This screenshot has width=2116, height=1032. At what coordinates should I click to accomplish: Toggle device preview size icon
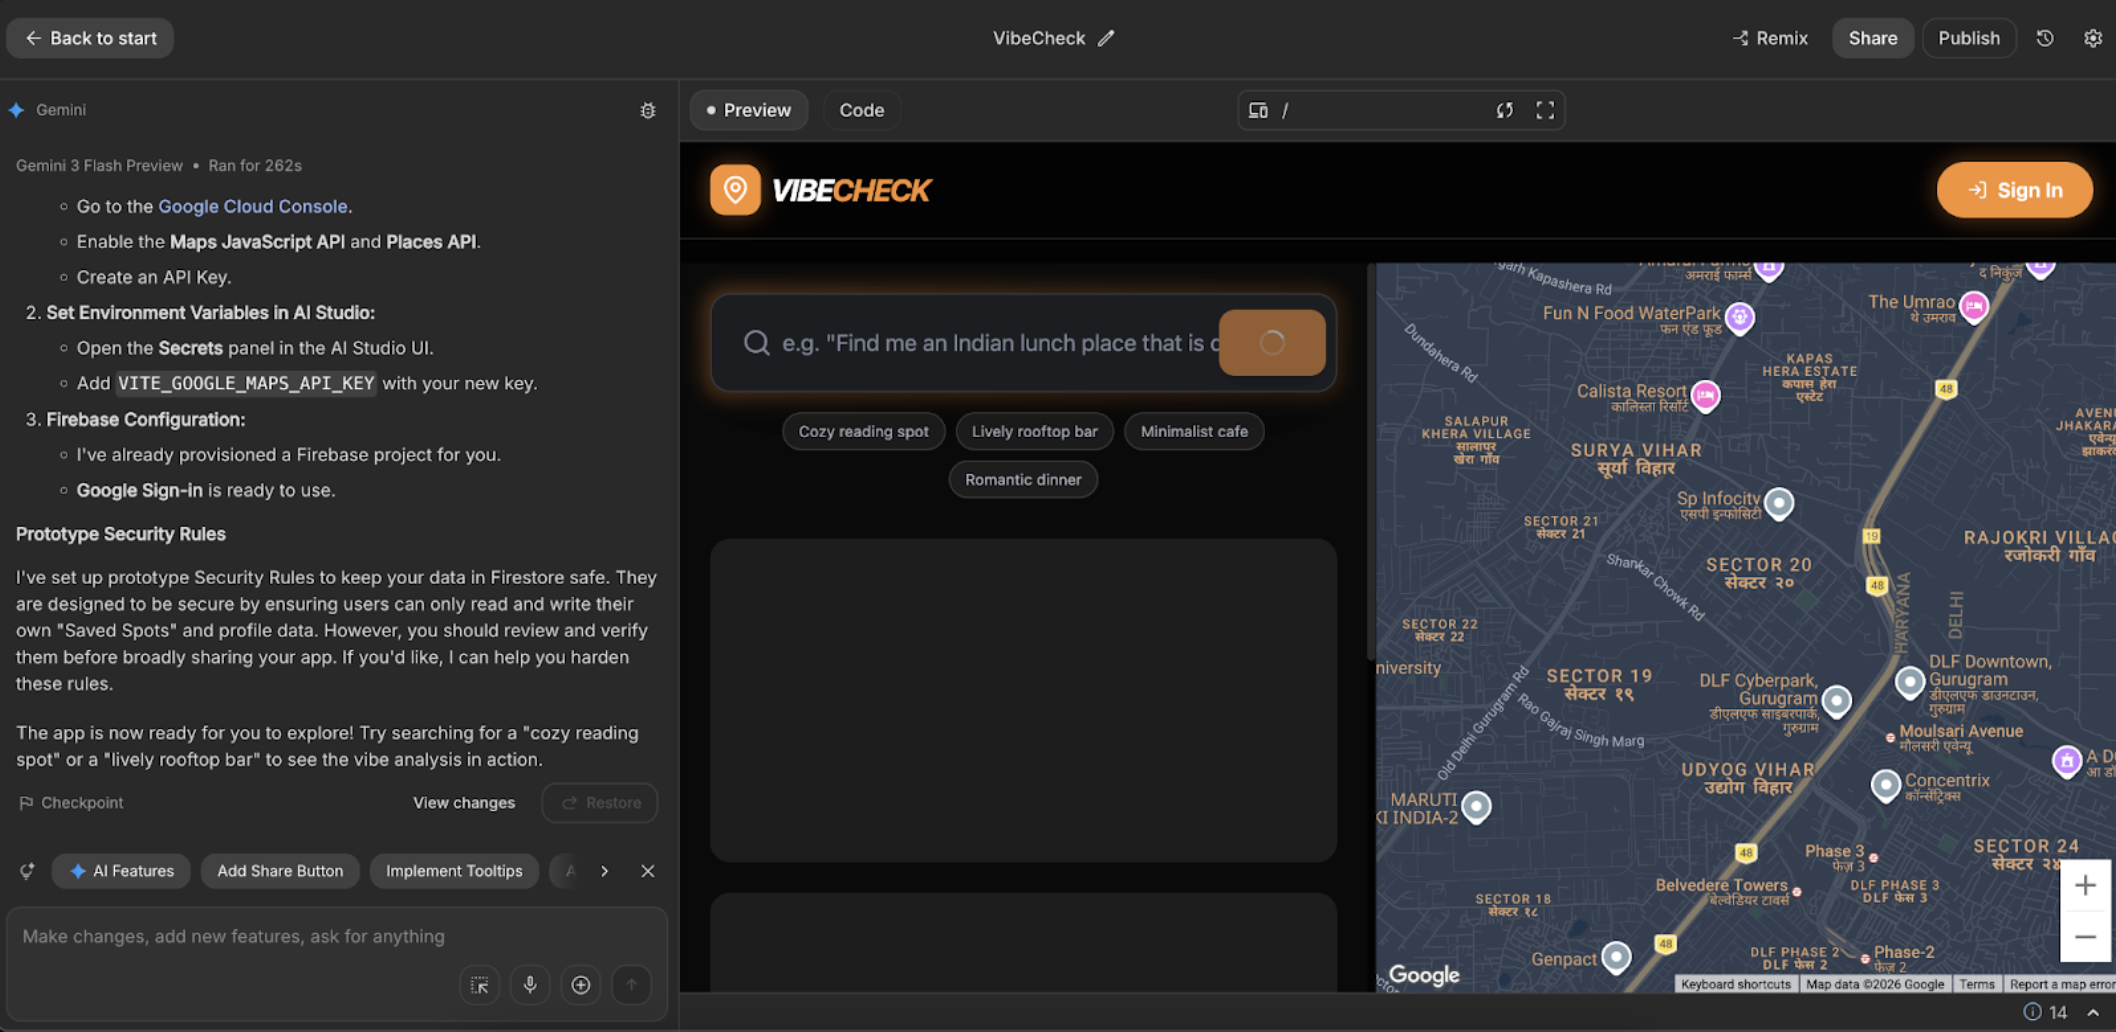click(1258, 110)
